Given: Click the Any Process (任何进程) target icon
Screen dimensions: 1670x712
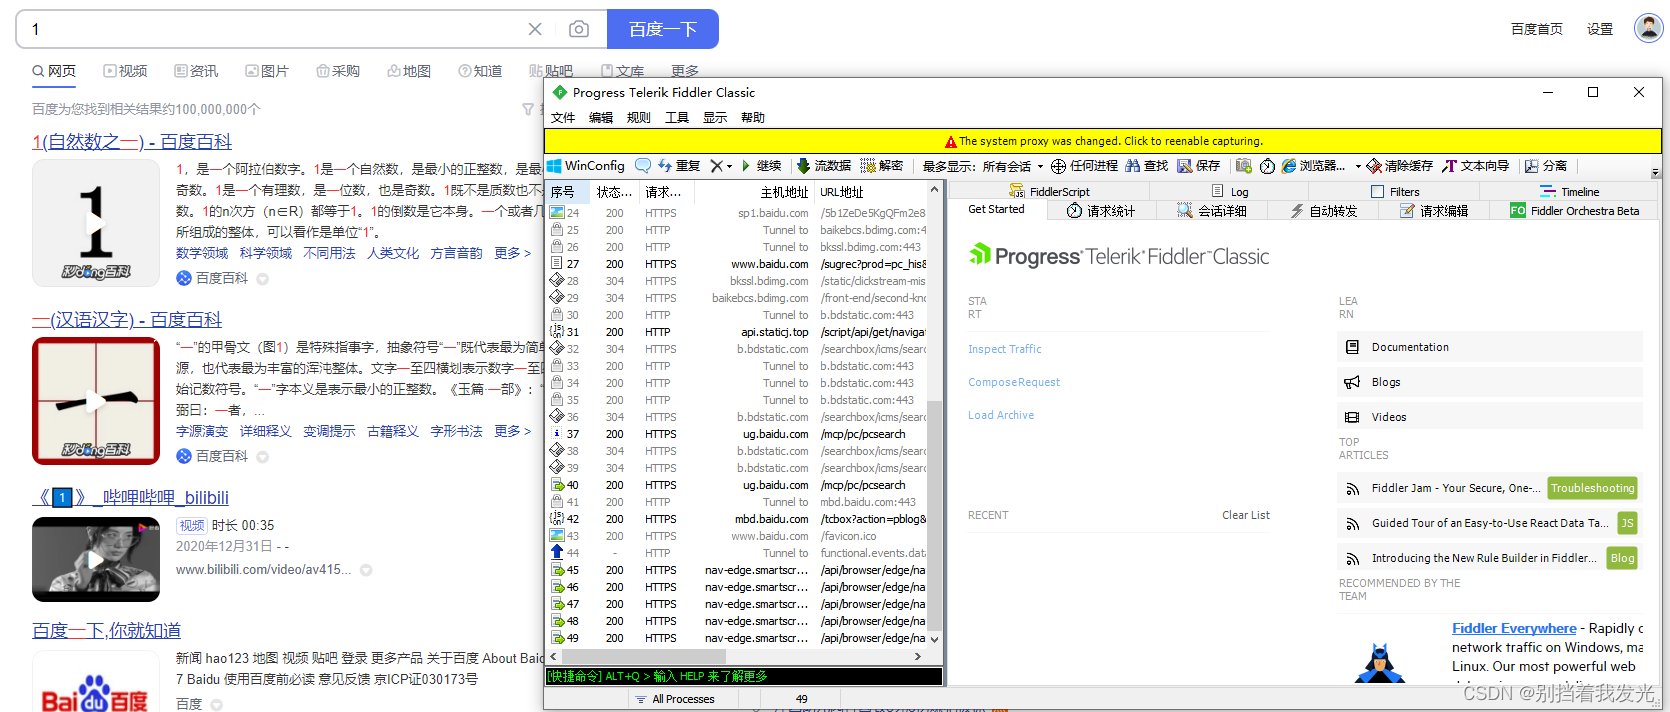Looking at the screenshot, I should pos(1058,166).
